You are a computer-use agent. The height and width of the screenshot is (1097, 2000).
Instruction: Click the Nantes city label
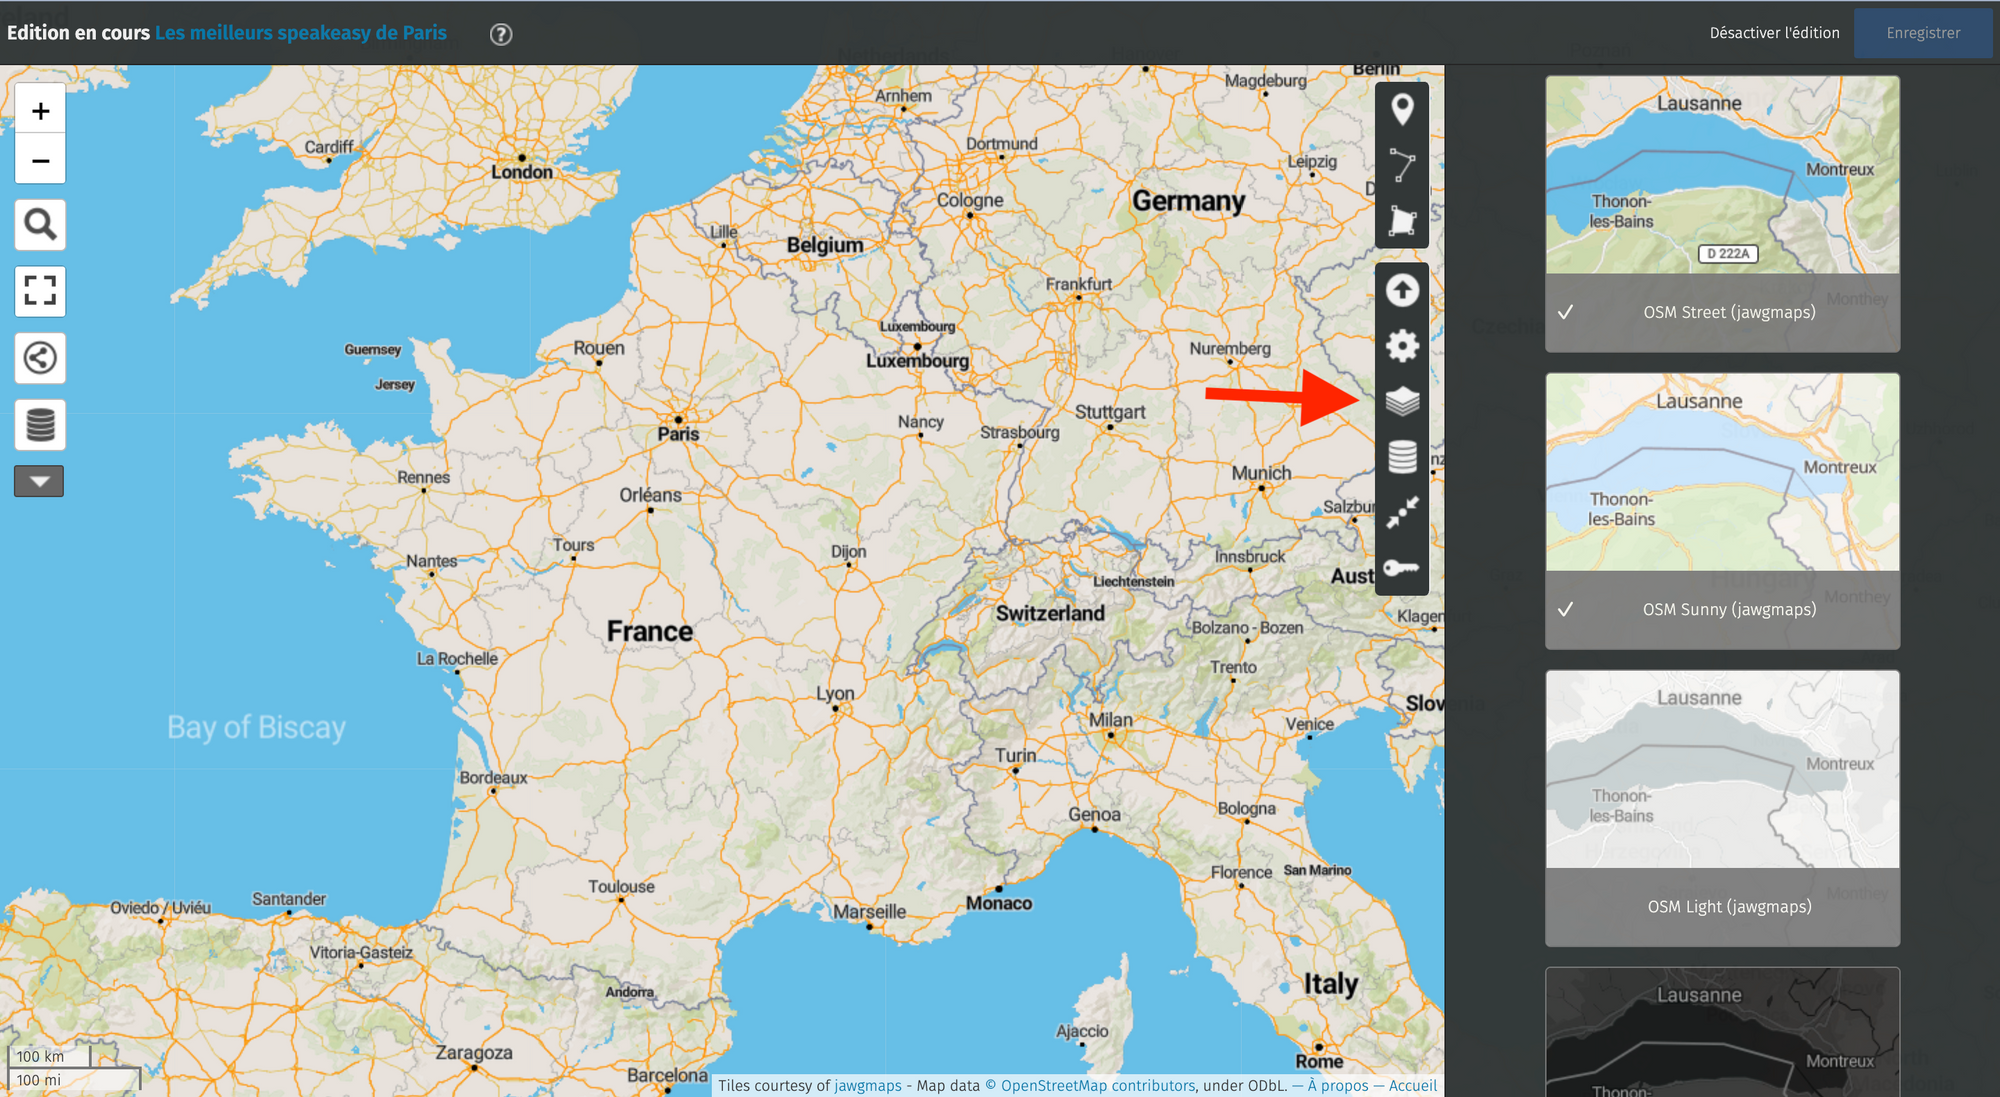click(432, 561)
